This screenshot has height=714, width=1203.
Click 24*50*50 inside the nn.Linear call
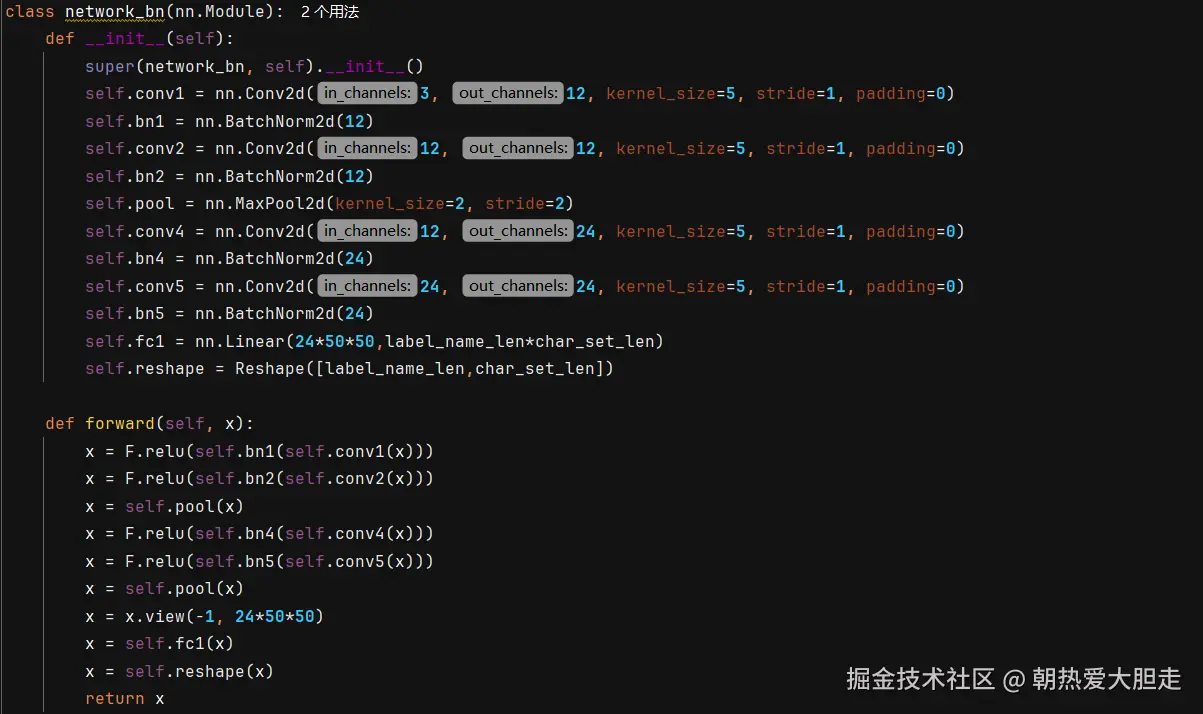pyautogui.click(x=335, y=342)
